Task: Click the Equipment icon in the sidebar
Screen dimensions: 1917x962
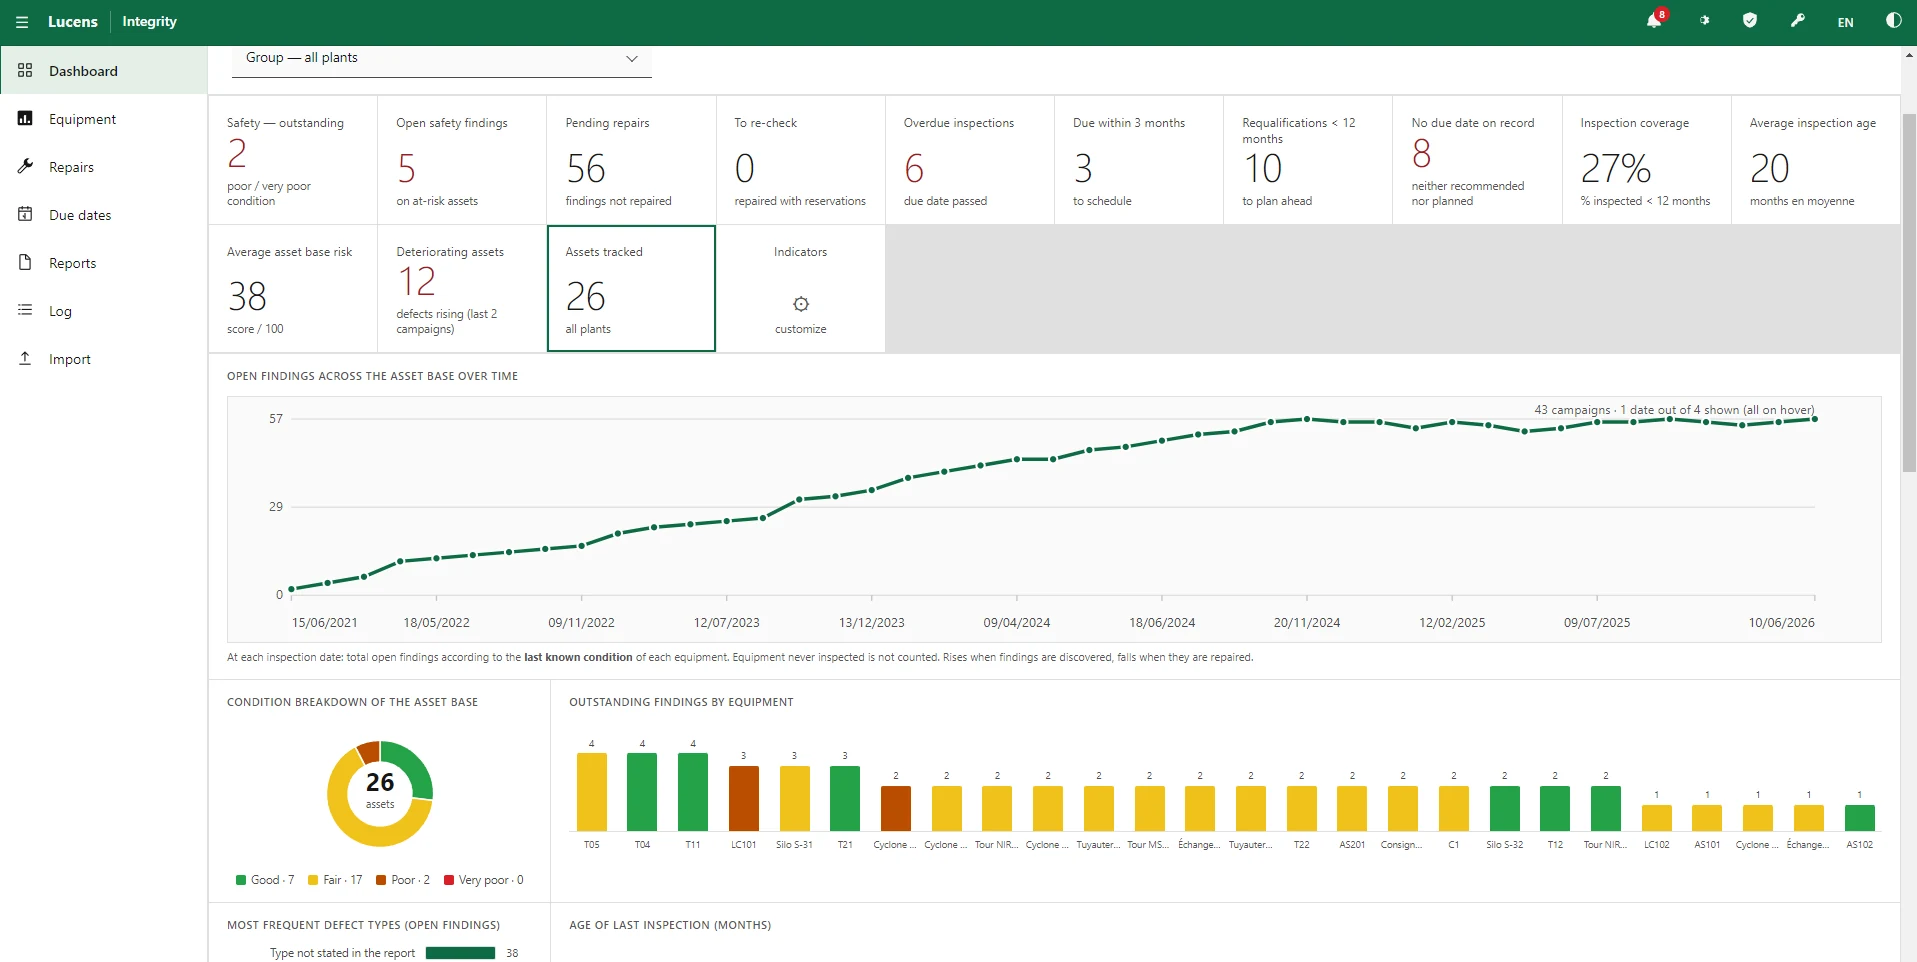Action: (x=25, y=118)
